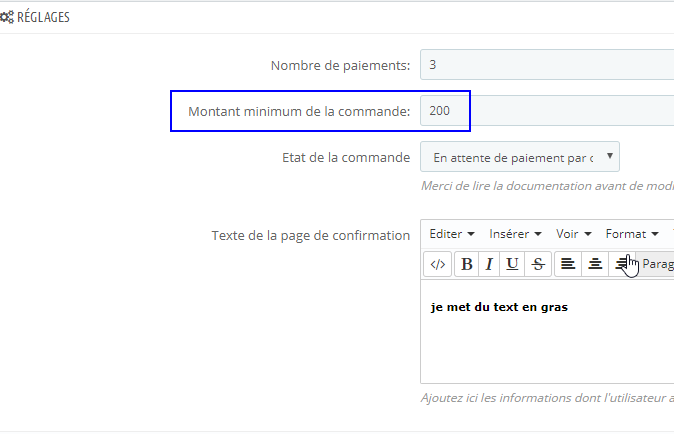674x434 pixels.
Task: Open the Format menu
Action: [632, 234]
